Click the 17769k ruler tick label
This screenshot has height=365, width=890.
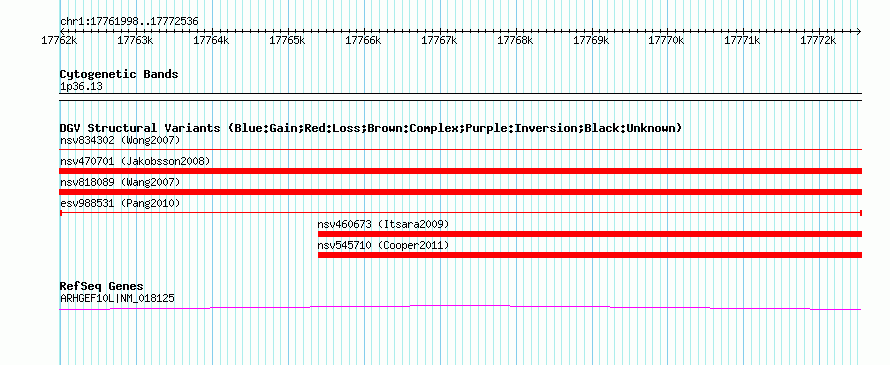592,41
